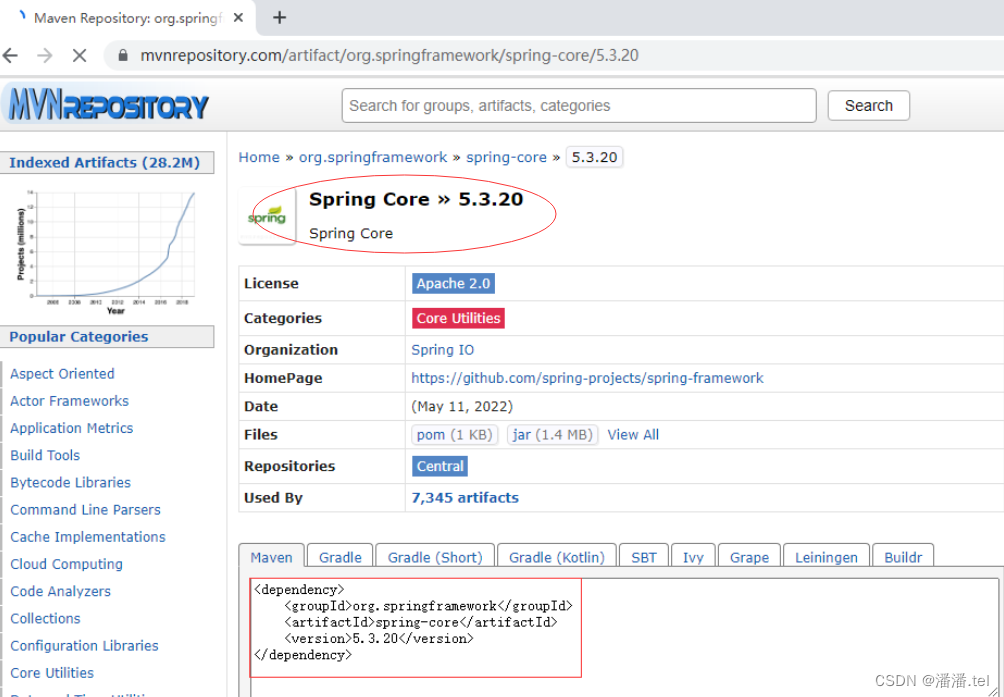Click the padlock site info icon
This screenshot has height=697, width=1004.
[124, 56]
